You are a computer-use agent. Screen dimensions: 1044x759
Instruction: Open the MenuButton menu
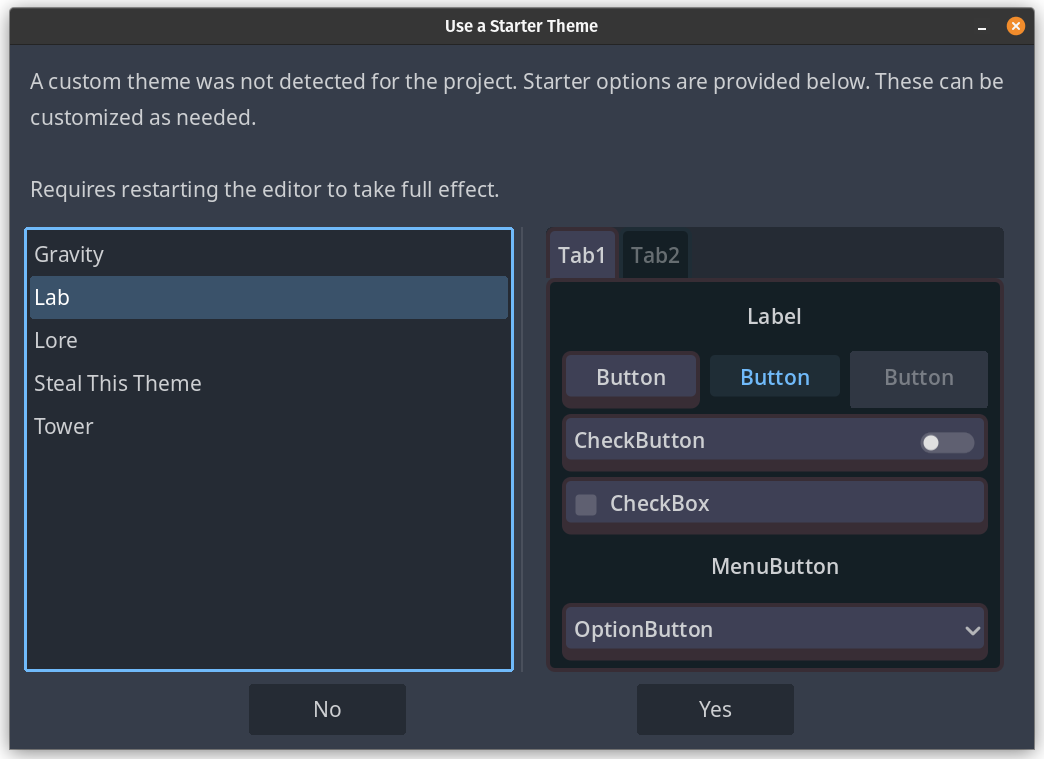[775, 566]
